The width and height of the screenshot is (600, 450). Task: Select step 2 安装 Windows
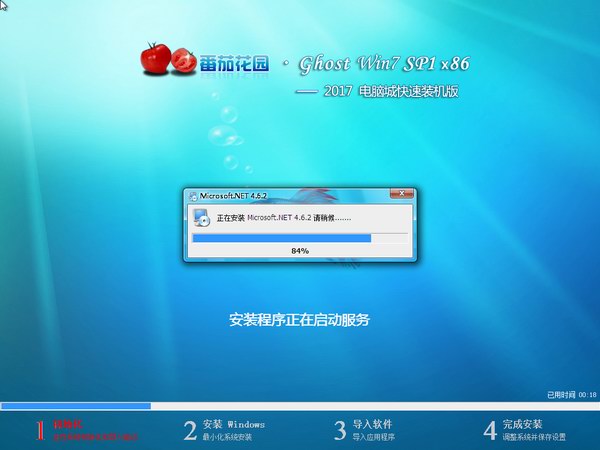pos(224,430)
